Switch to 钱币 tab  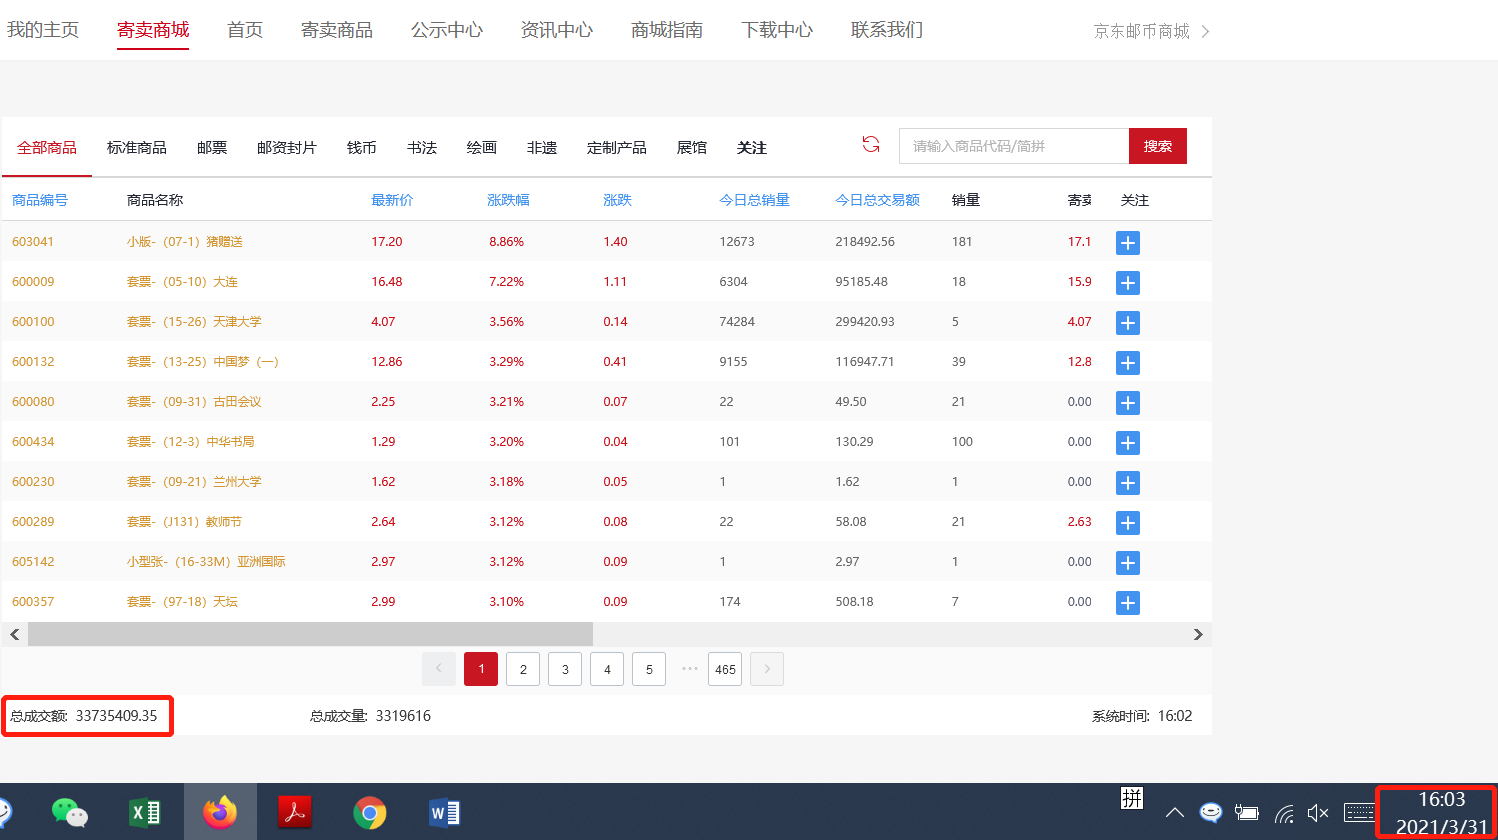coord(362,147)
